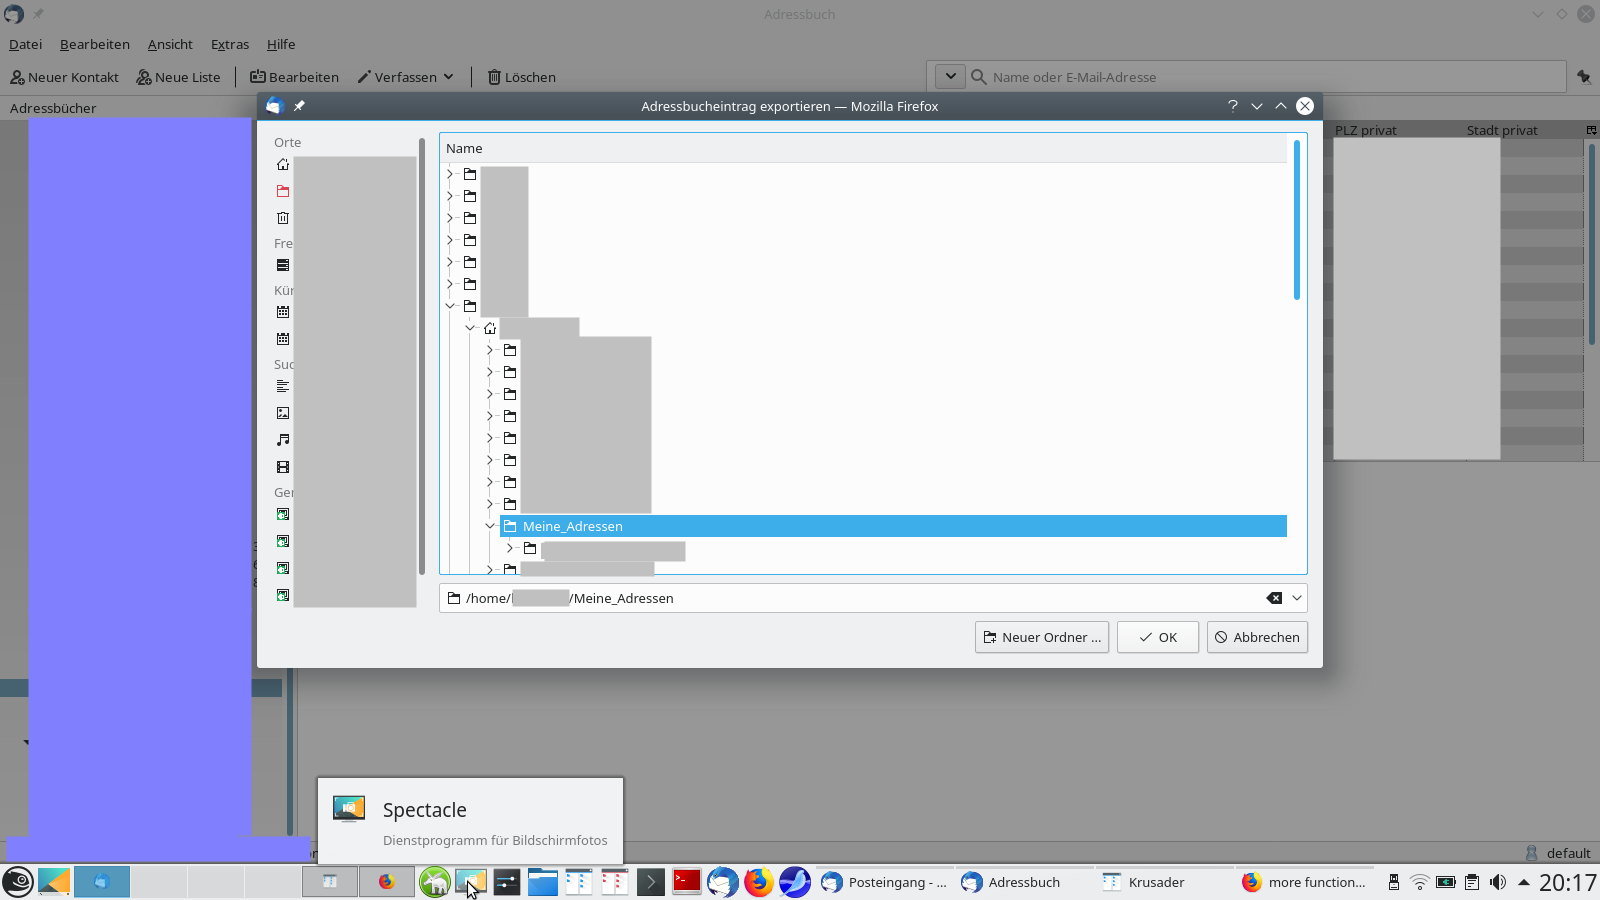The width and height of the screenshot is (1600, 900).
Task: Sort by Stadt privat column
Action: pos(1502,130)
